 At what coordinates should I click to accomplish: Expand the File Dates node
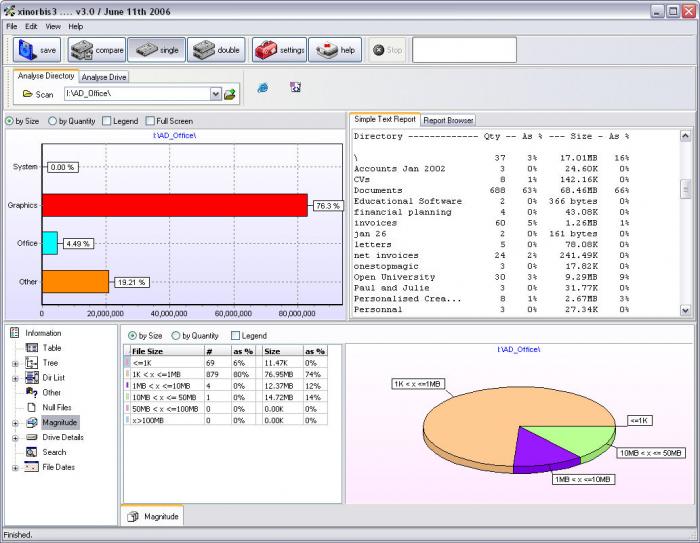pos(15,468)
